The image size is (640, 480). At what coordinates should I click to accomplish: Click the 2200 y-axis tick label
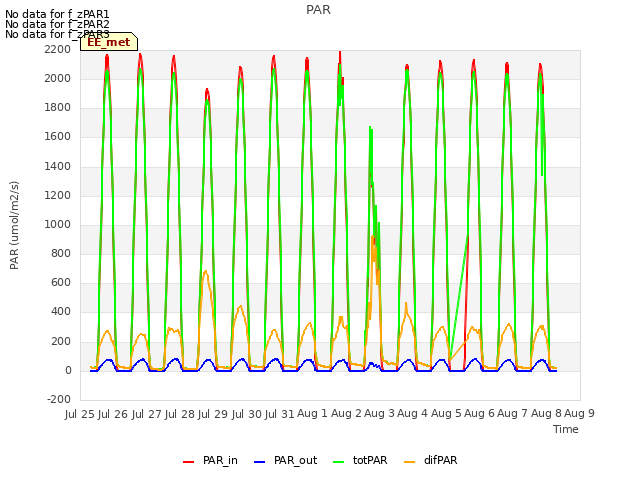pyautogui.click(x=58, y=49)
